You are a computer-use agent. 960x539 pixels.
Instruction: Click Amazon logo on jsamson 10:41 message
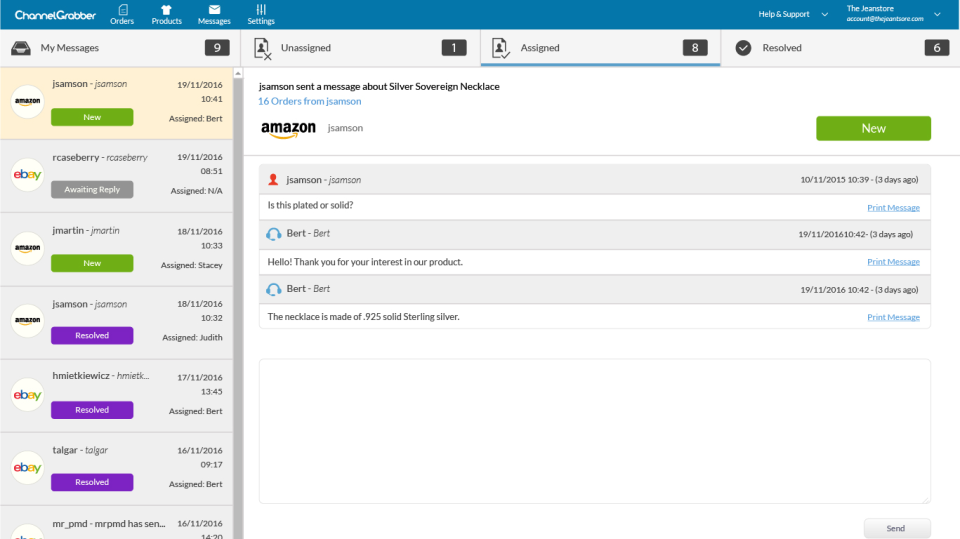tap(28, 101)
